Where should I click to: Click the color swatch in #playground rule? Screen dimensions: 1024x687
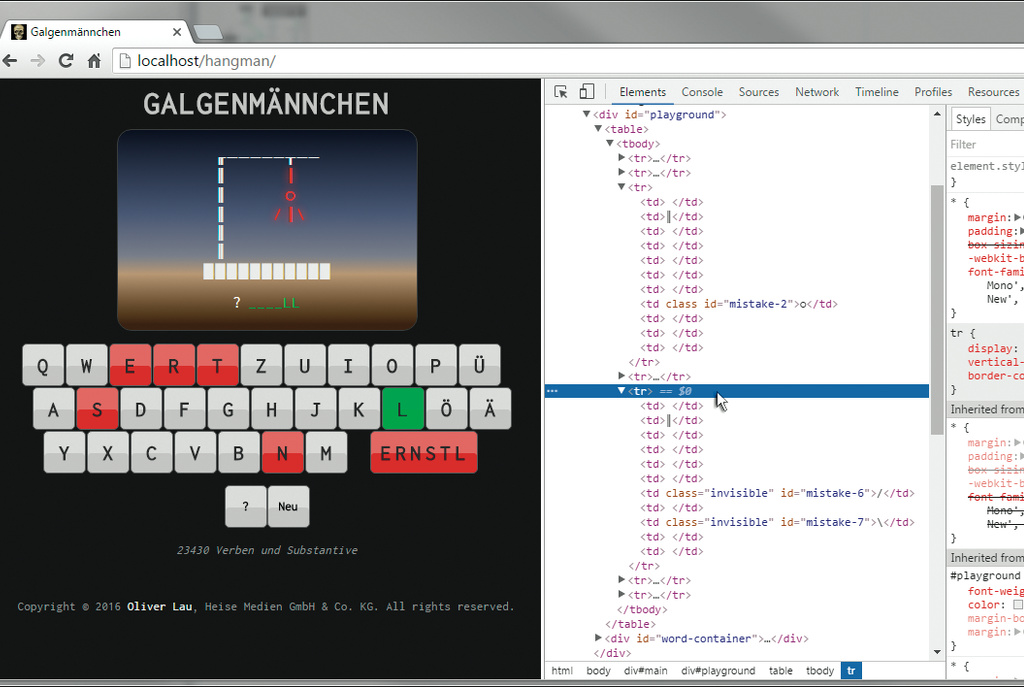click(1017, 605)
